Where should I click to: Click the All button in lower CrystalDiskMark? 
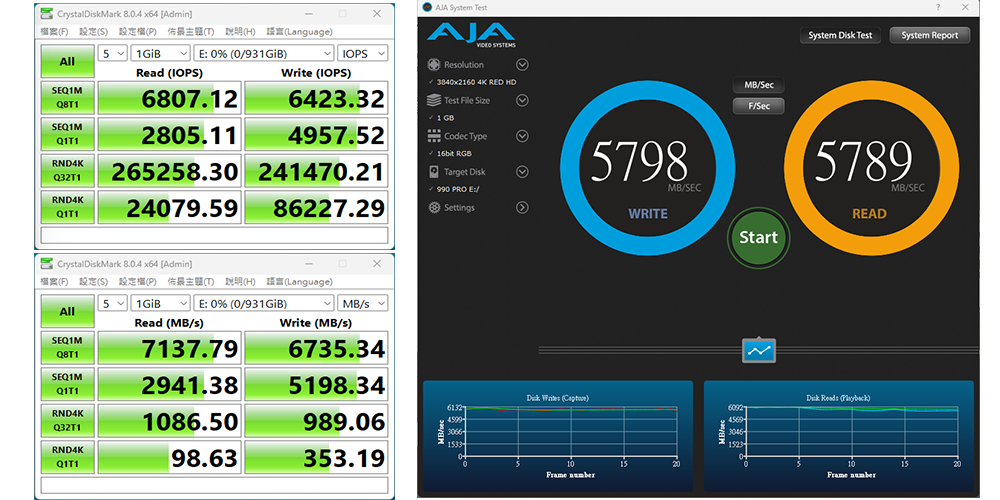(67, 311)
